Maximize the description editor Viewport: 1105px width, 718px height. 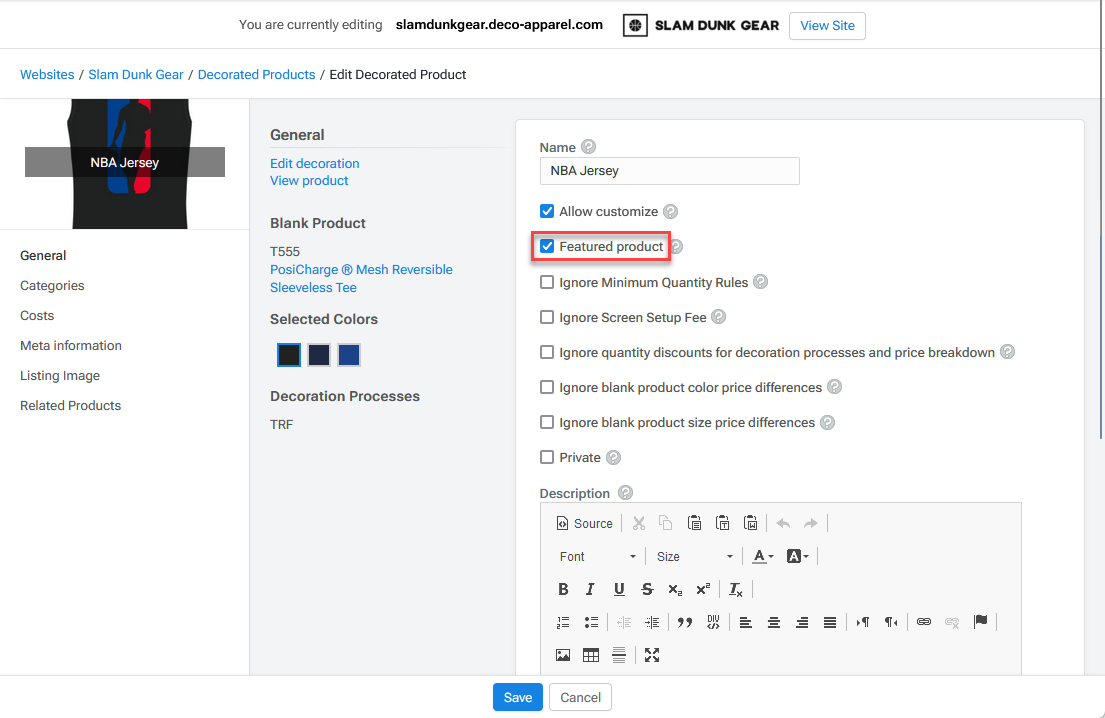click(x=652, y=655)
